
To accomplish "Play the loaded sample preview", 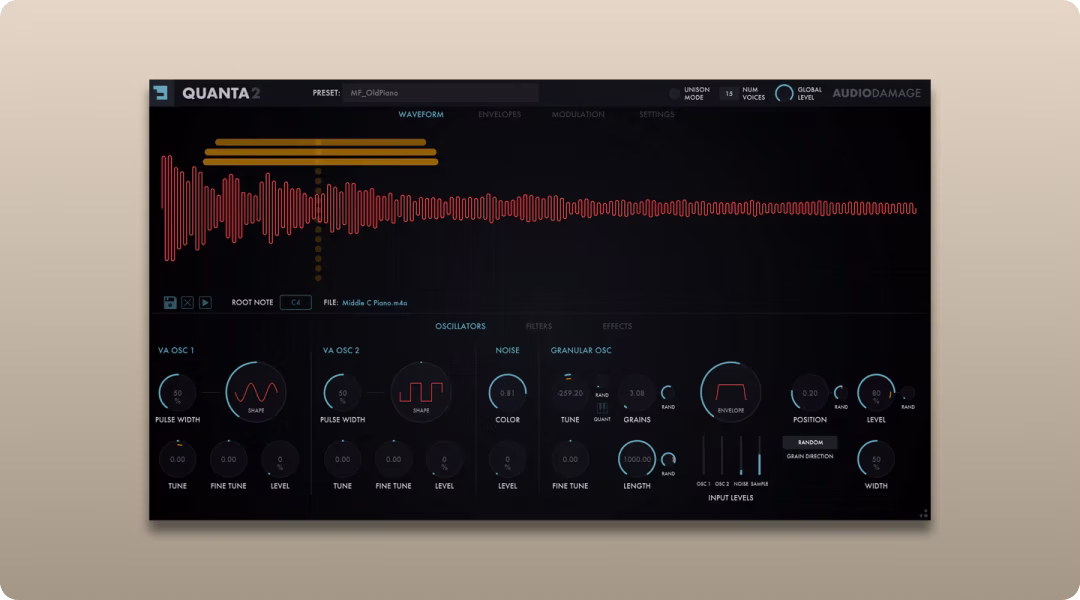I will click(205, 302).
